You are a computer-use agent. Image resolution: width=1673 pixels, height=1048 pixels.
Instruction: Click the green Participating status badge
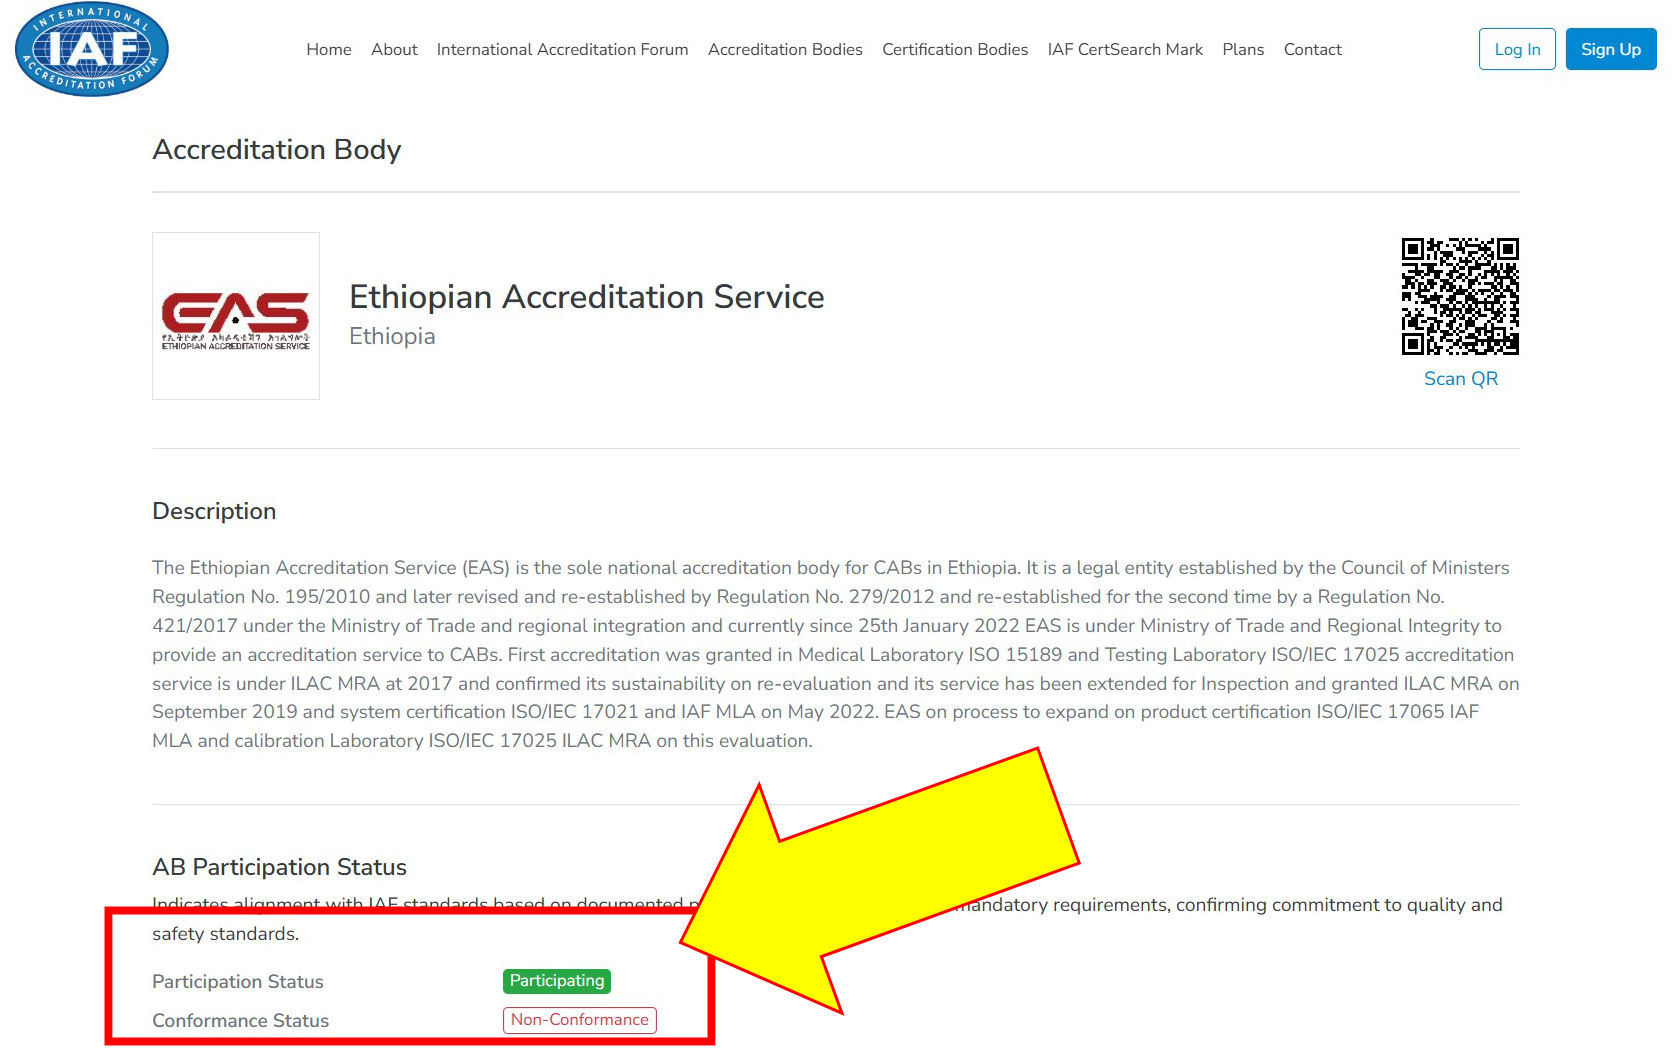(x=557, y=981)
